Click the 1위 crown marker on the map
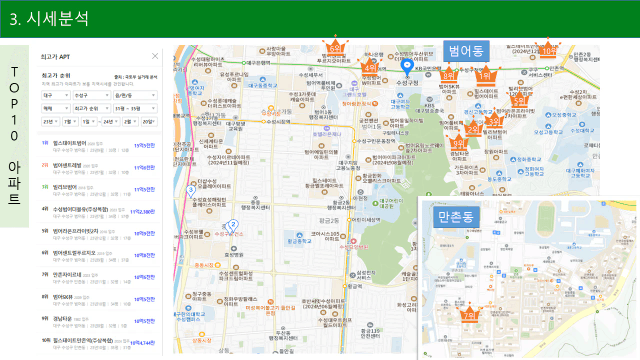The image size is (640, 360). (x=485, y=75)
